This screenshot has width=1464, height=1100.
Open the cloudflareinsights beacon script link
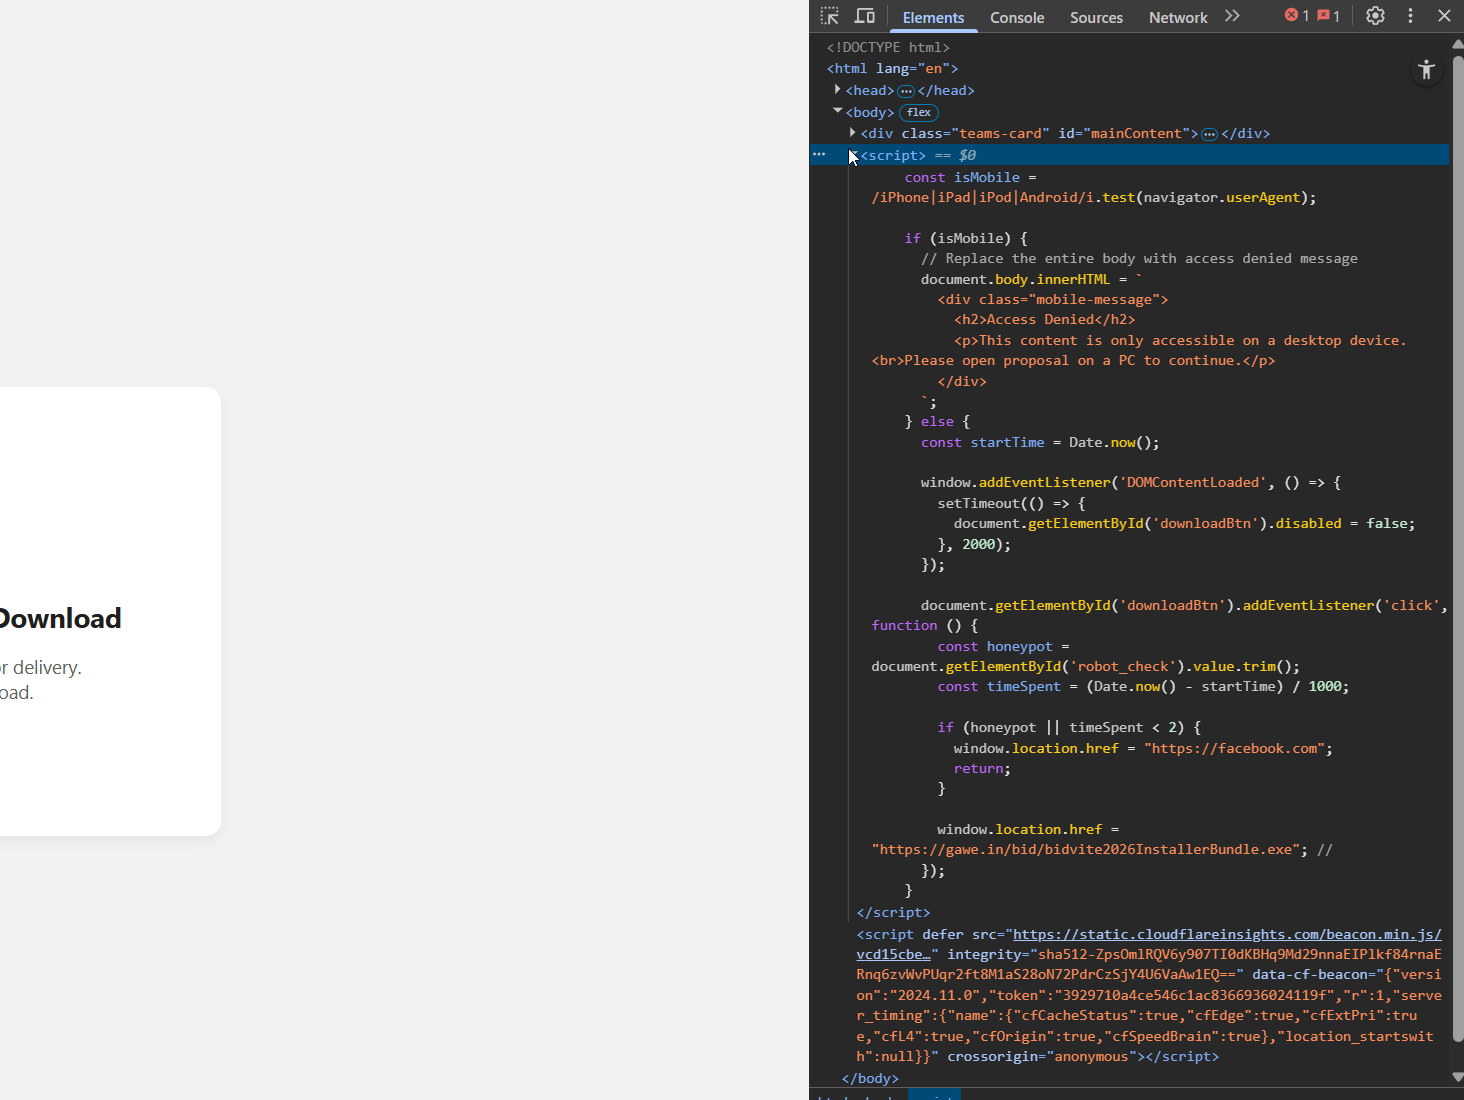tap(1226, 934)
